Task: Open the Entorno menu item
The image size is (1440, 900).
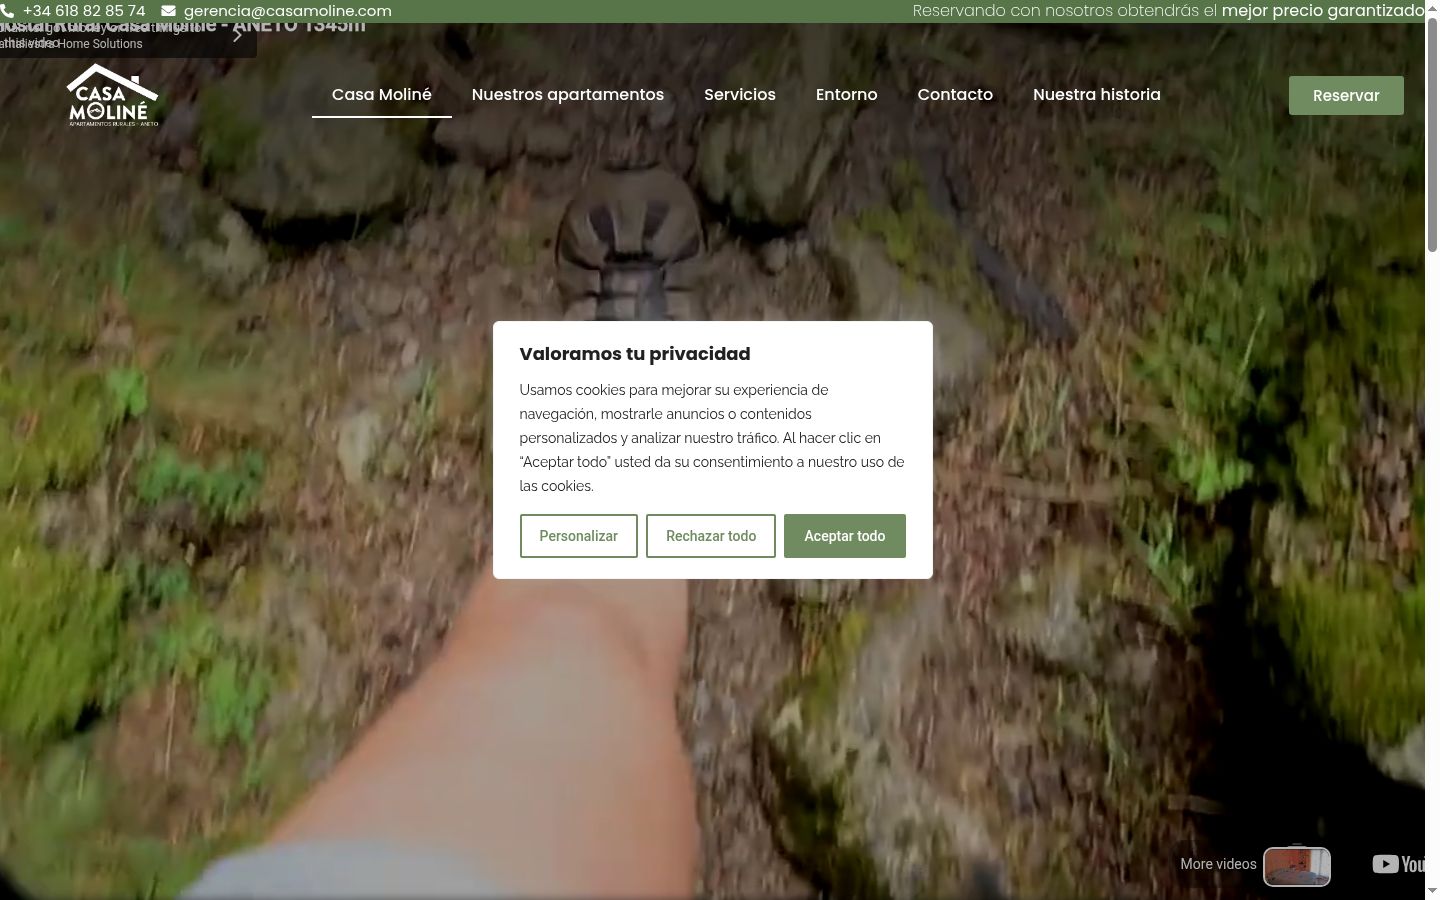Action: [x=847, y=95]
